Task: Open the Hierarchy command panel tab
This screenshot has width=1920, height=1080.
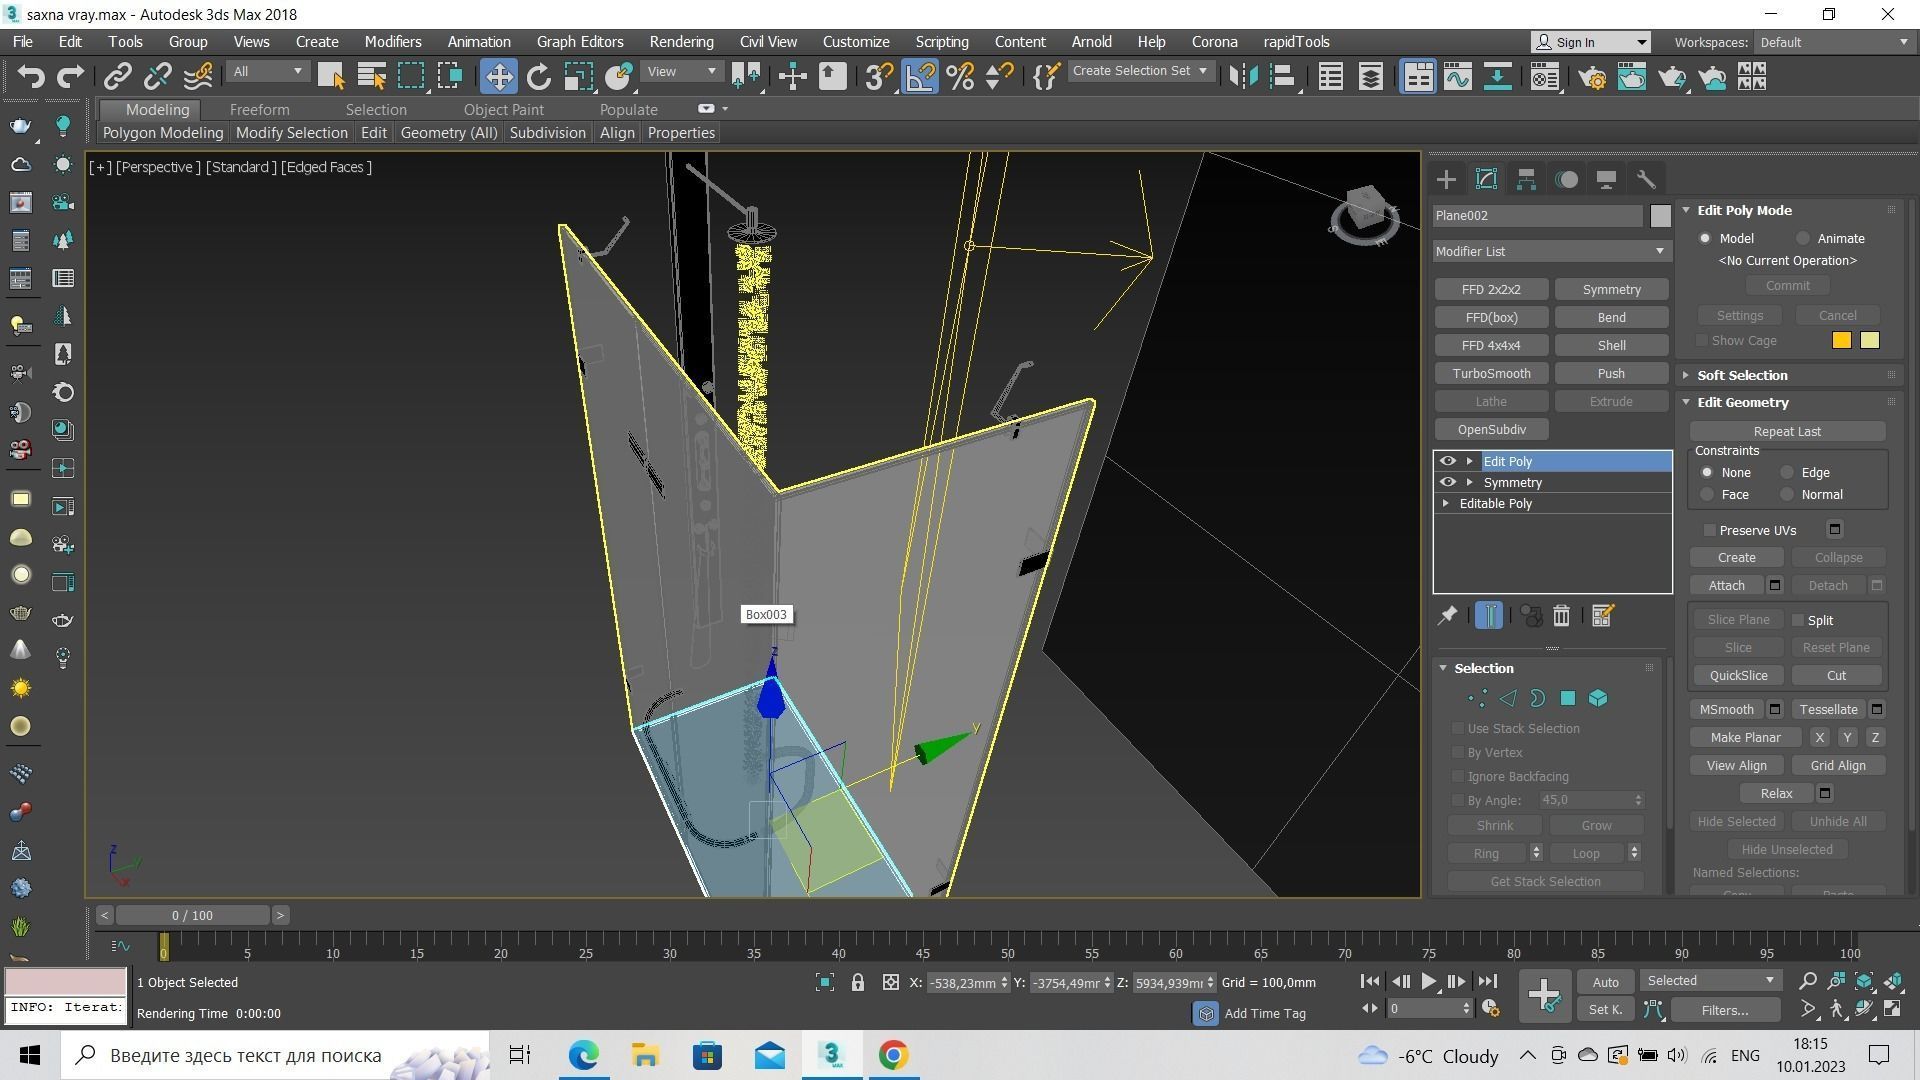Action: [x=1526, y=180]
